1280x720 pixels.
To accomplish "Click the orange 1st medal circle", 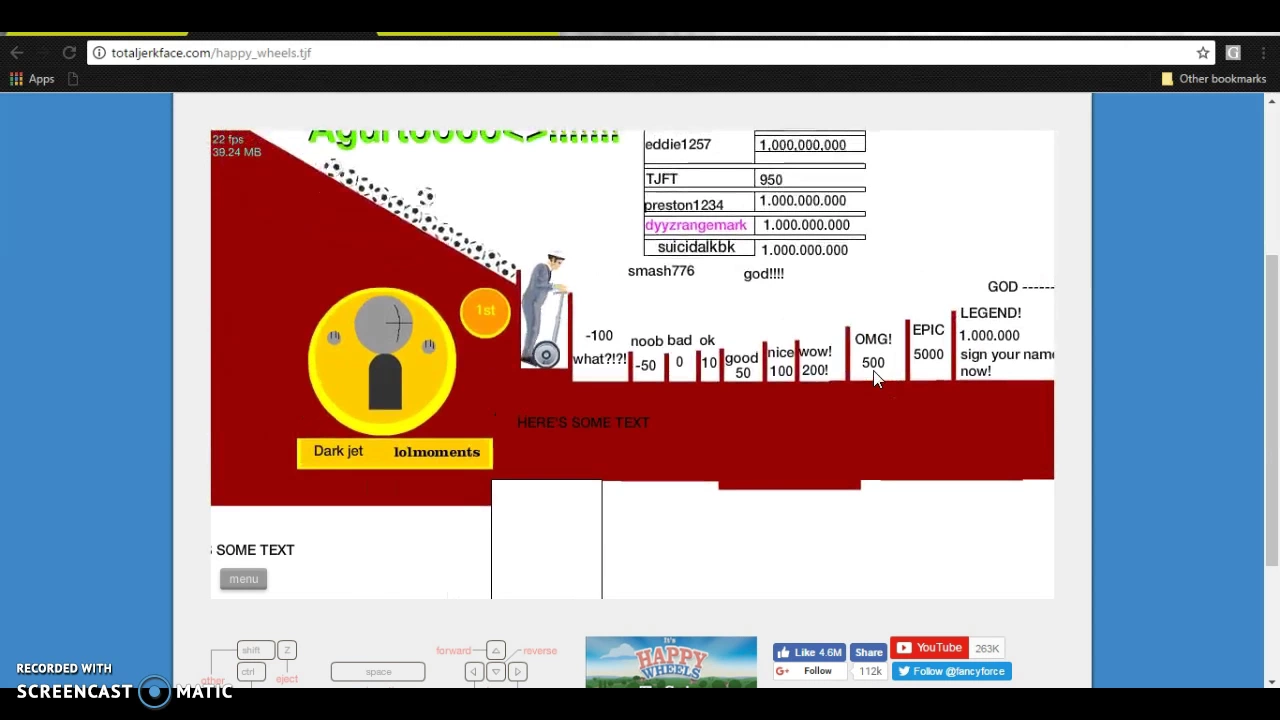I will (485, 312).
